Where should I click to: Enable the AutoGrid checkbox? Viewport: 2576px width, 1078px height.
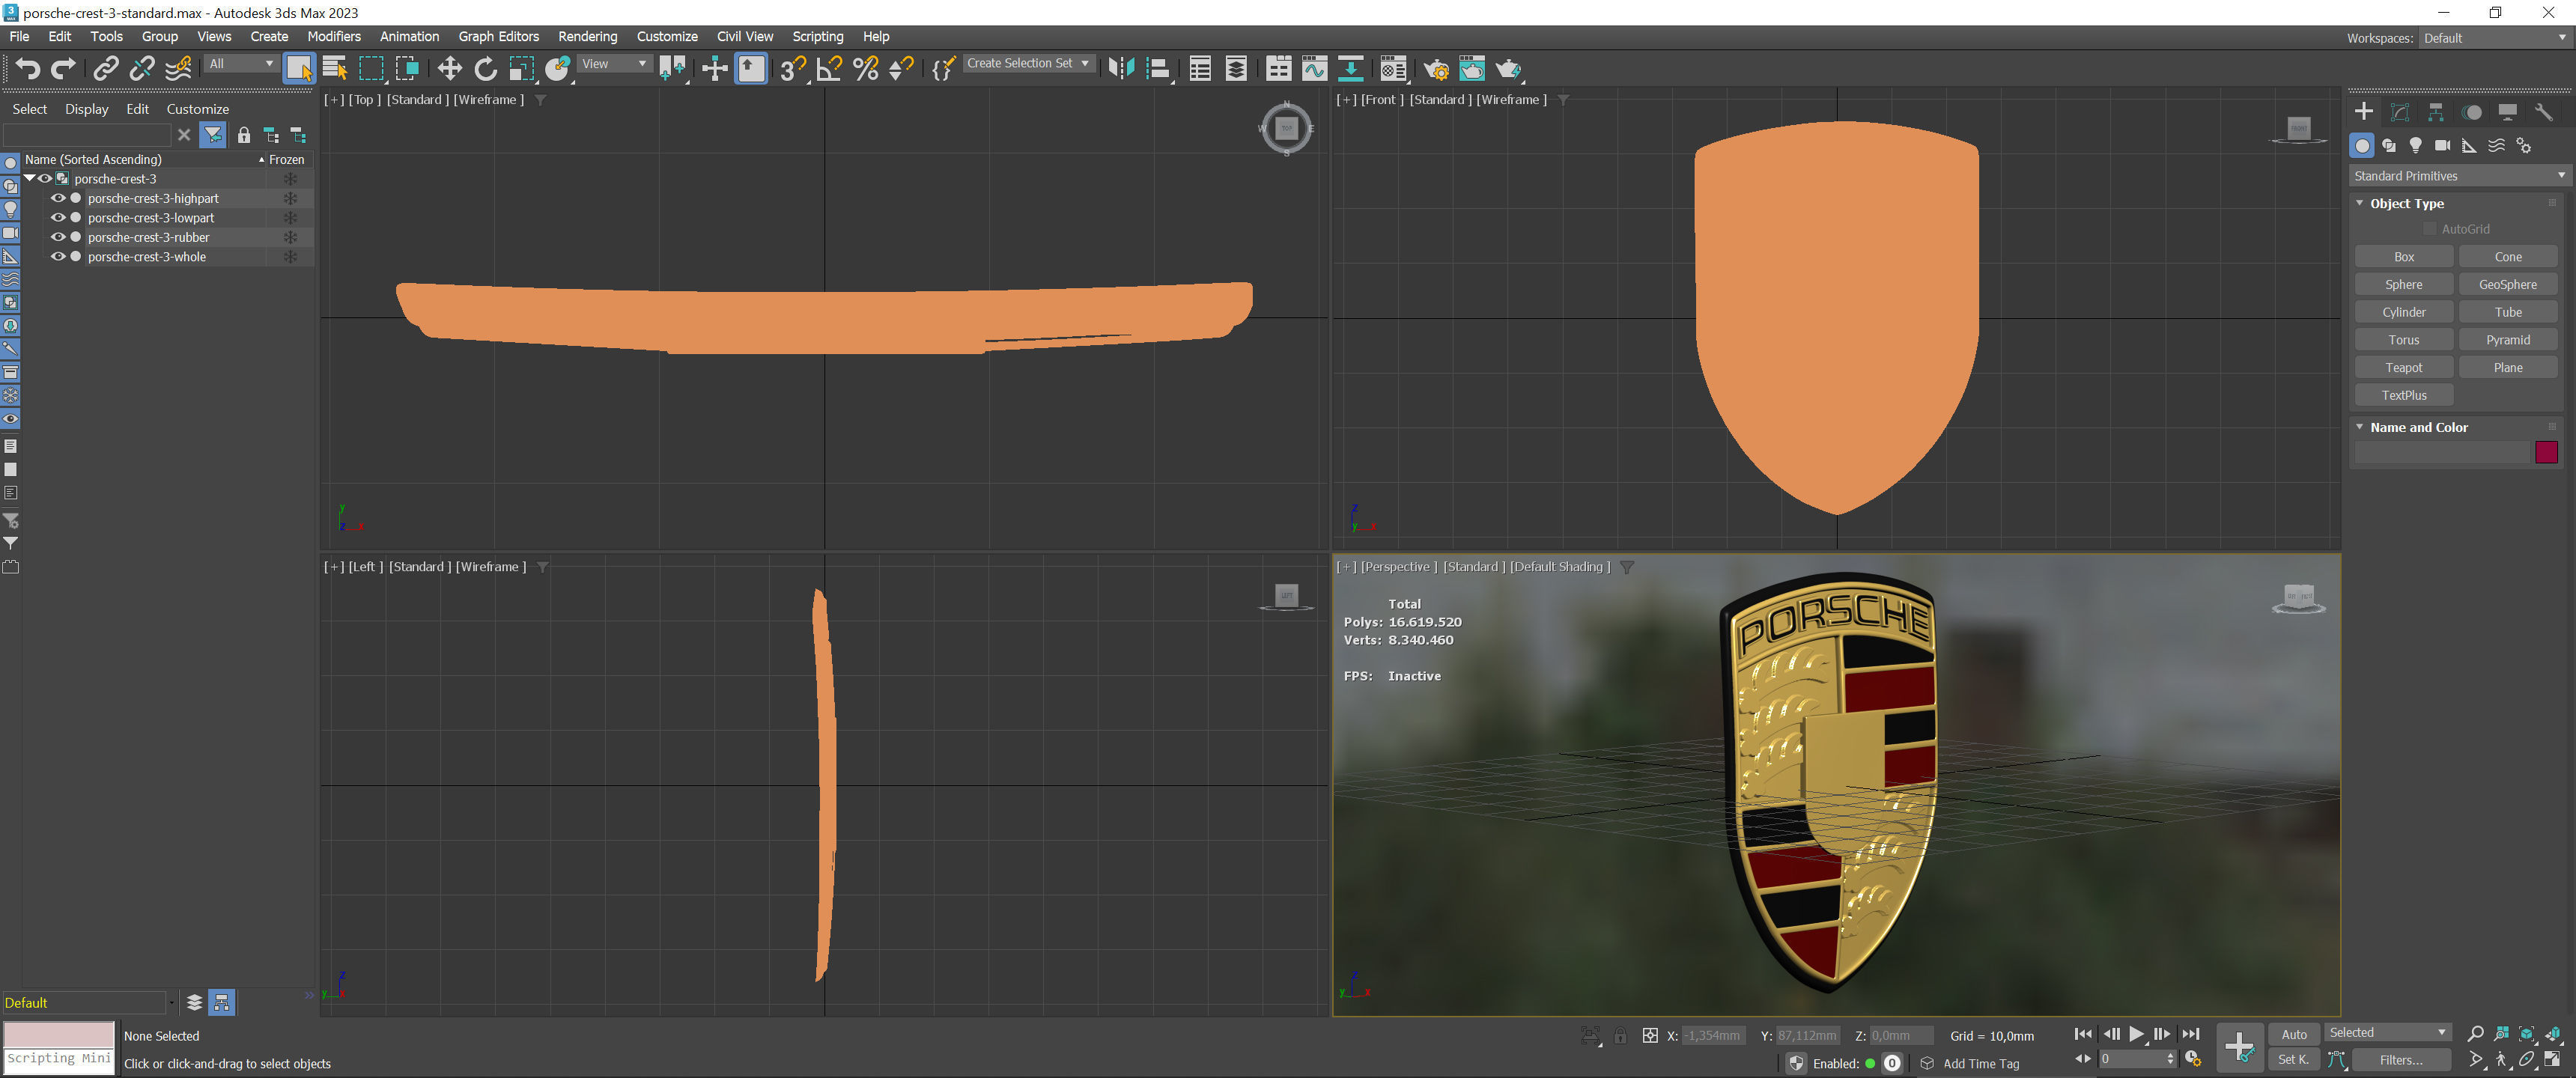point(2430,229)
